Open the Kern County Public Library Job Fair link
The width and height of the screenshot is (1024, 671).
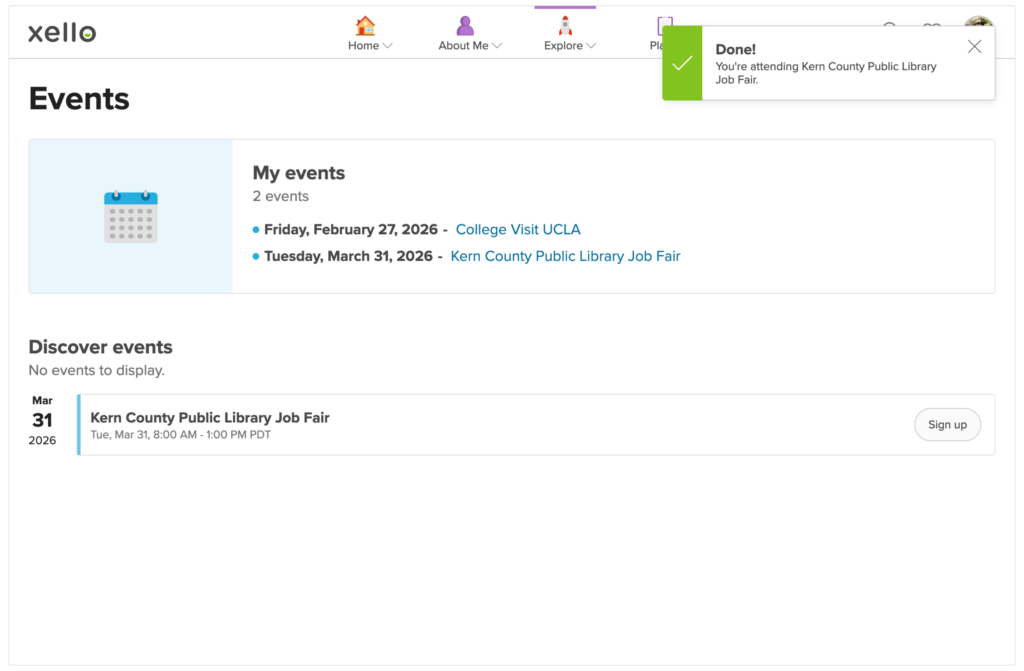(565, 256)
